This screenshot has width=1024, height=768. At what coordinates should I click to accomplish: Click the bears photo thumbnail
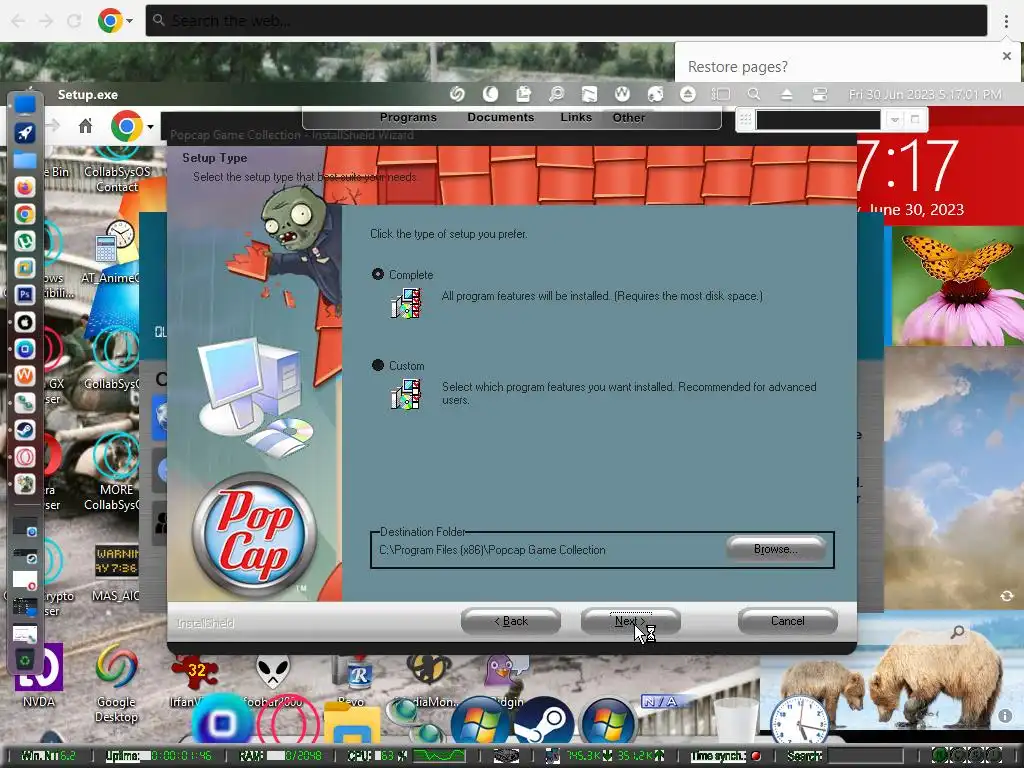coord(892,671)
